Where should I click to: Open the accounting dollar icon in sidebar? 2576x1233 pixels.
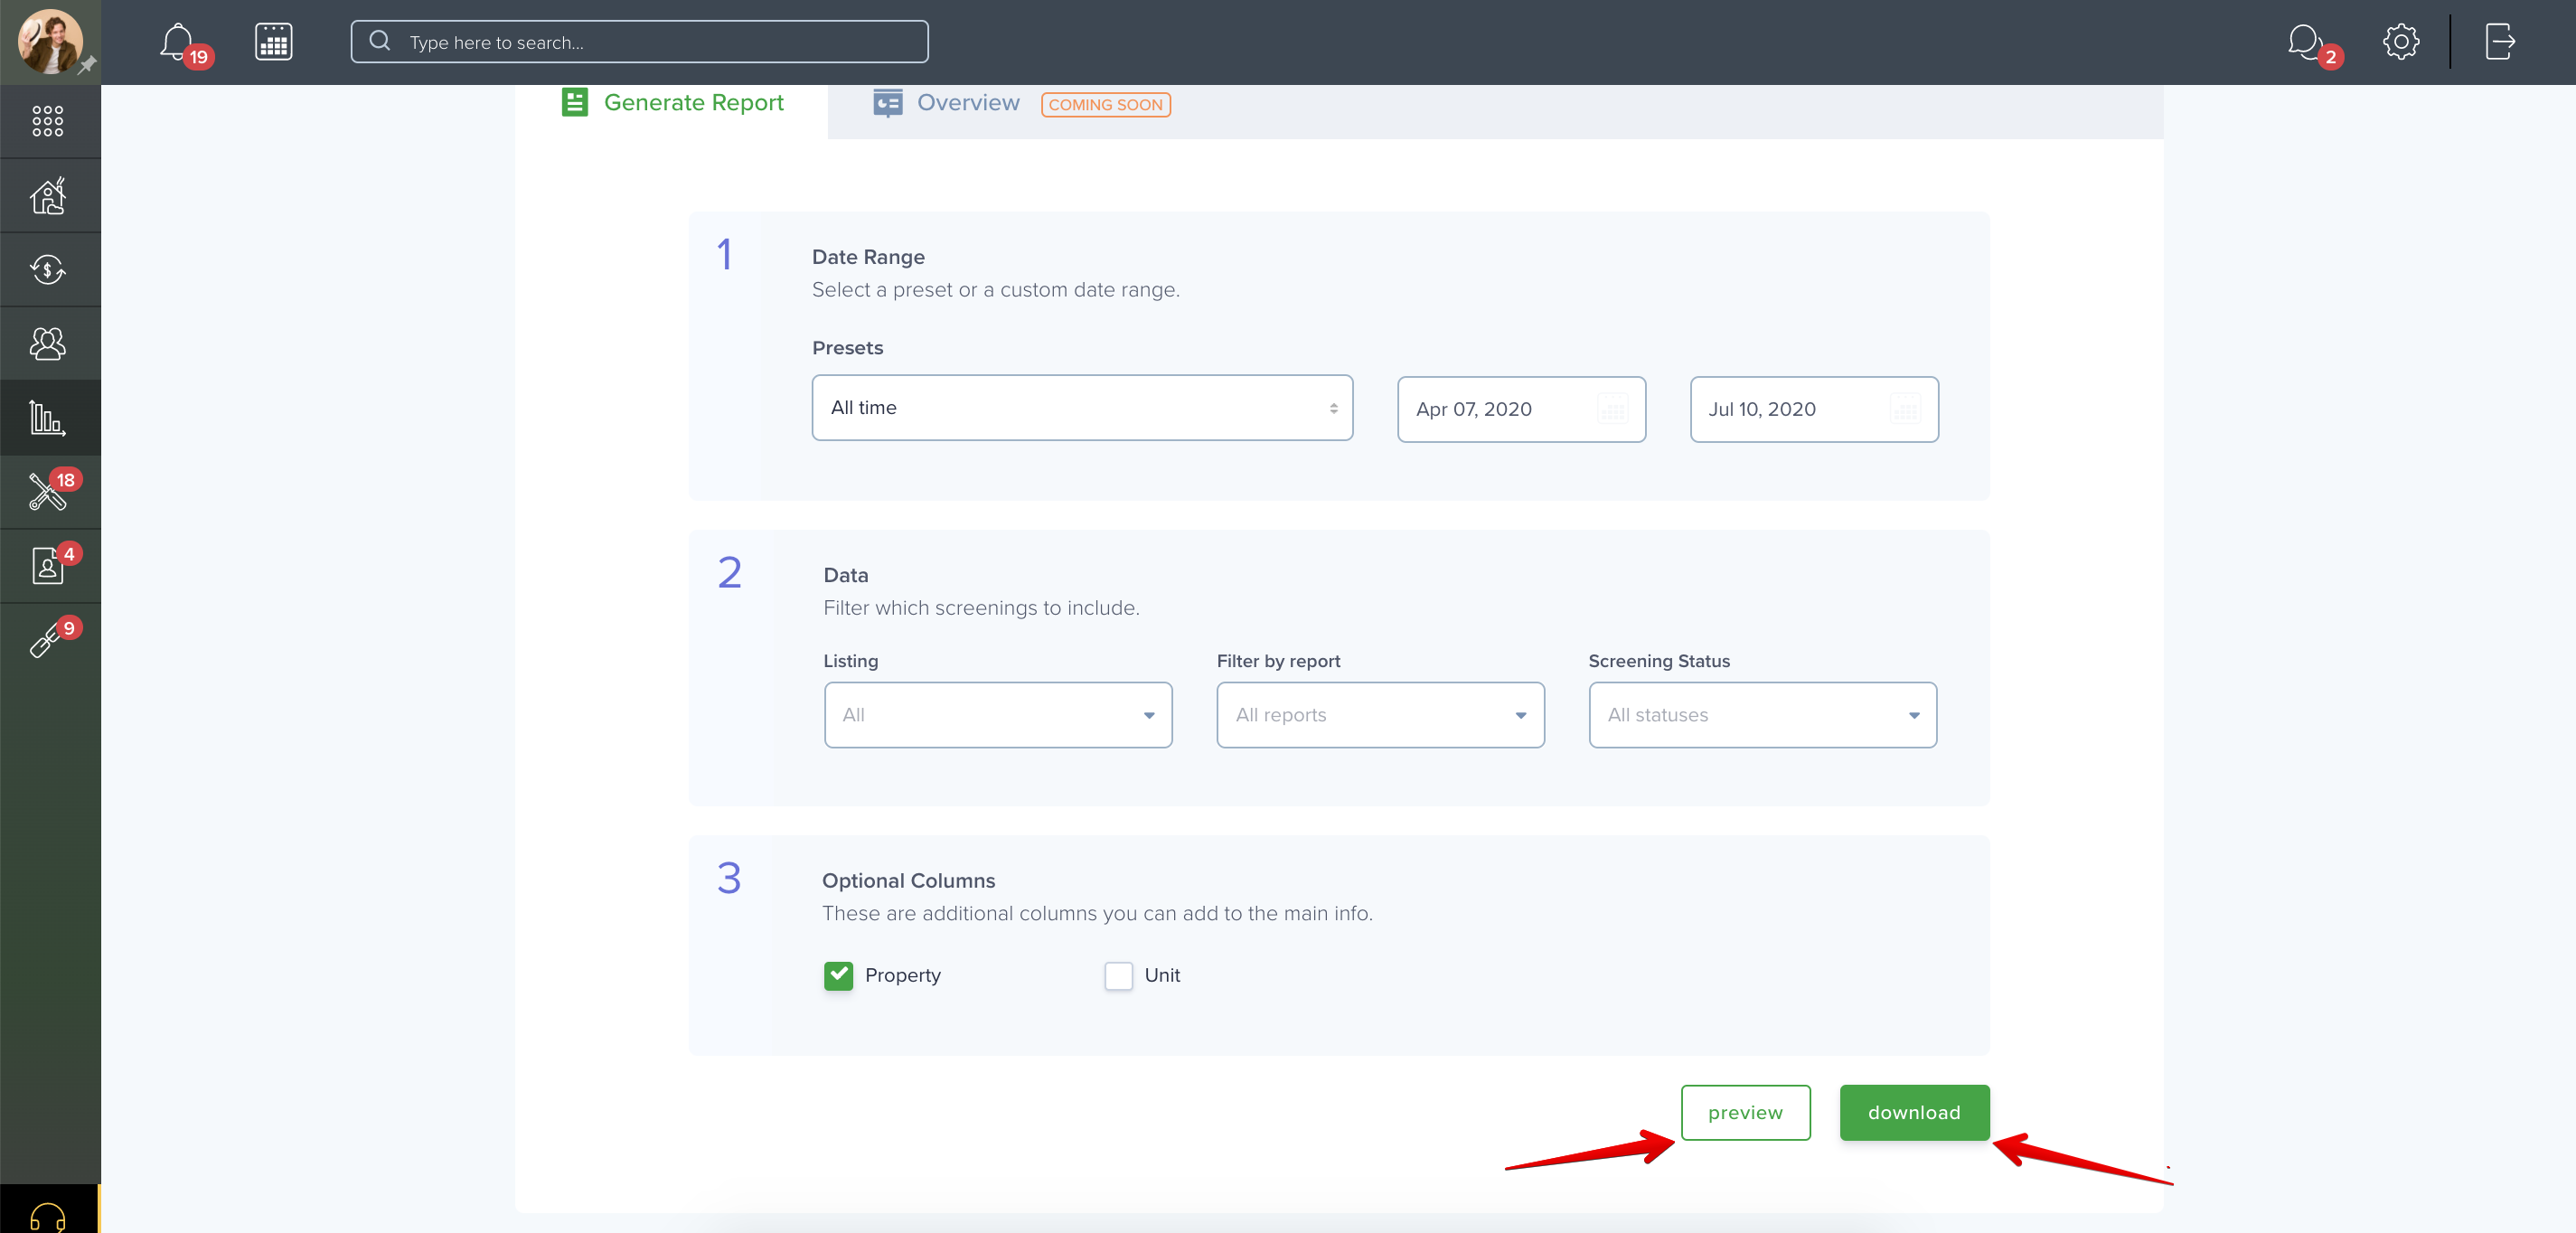pos(48,269)
